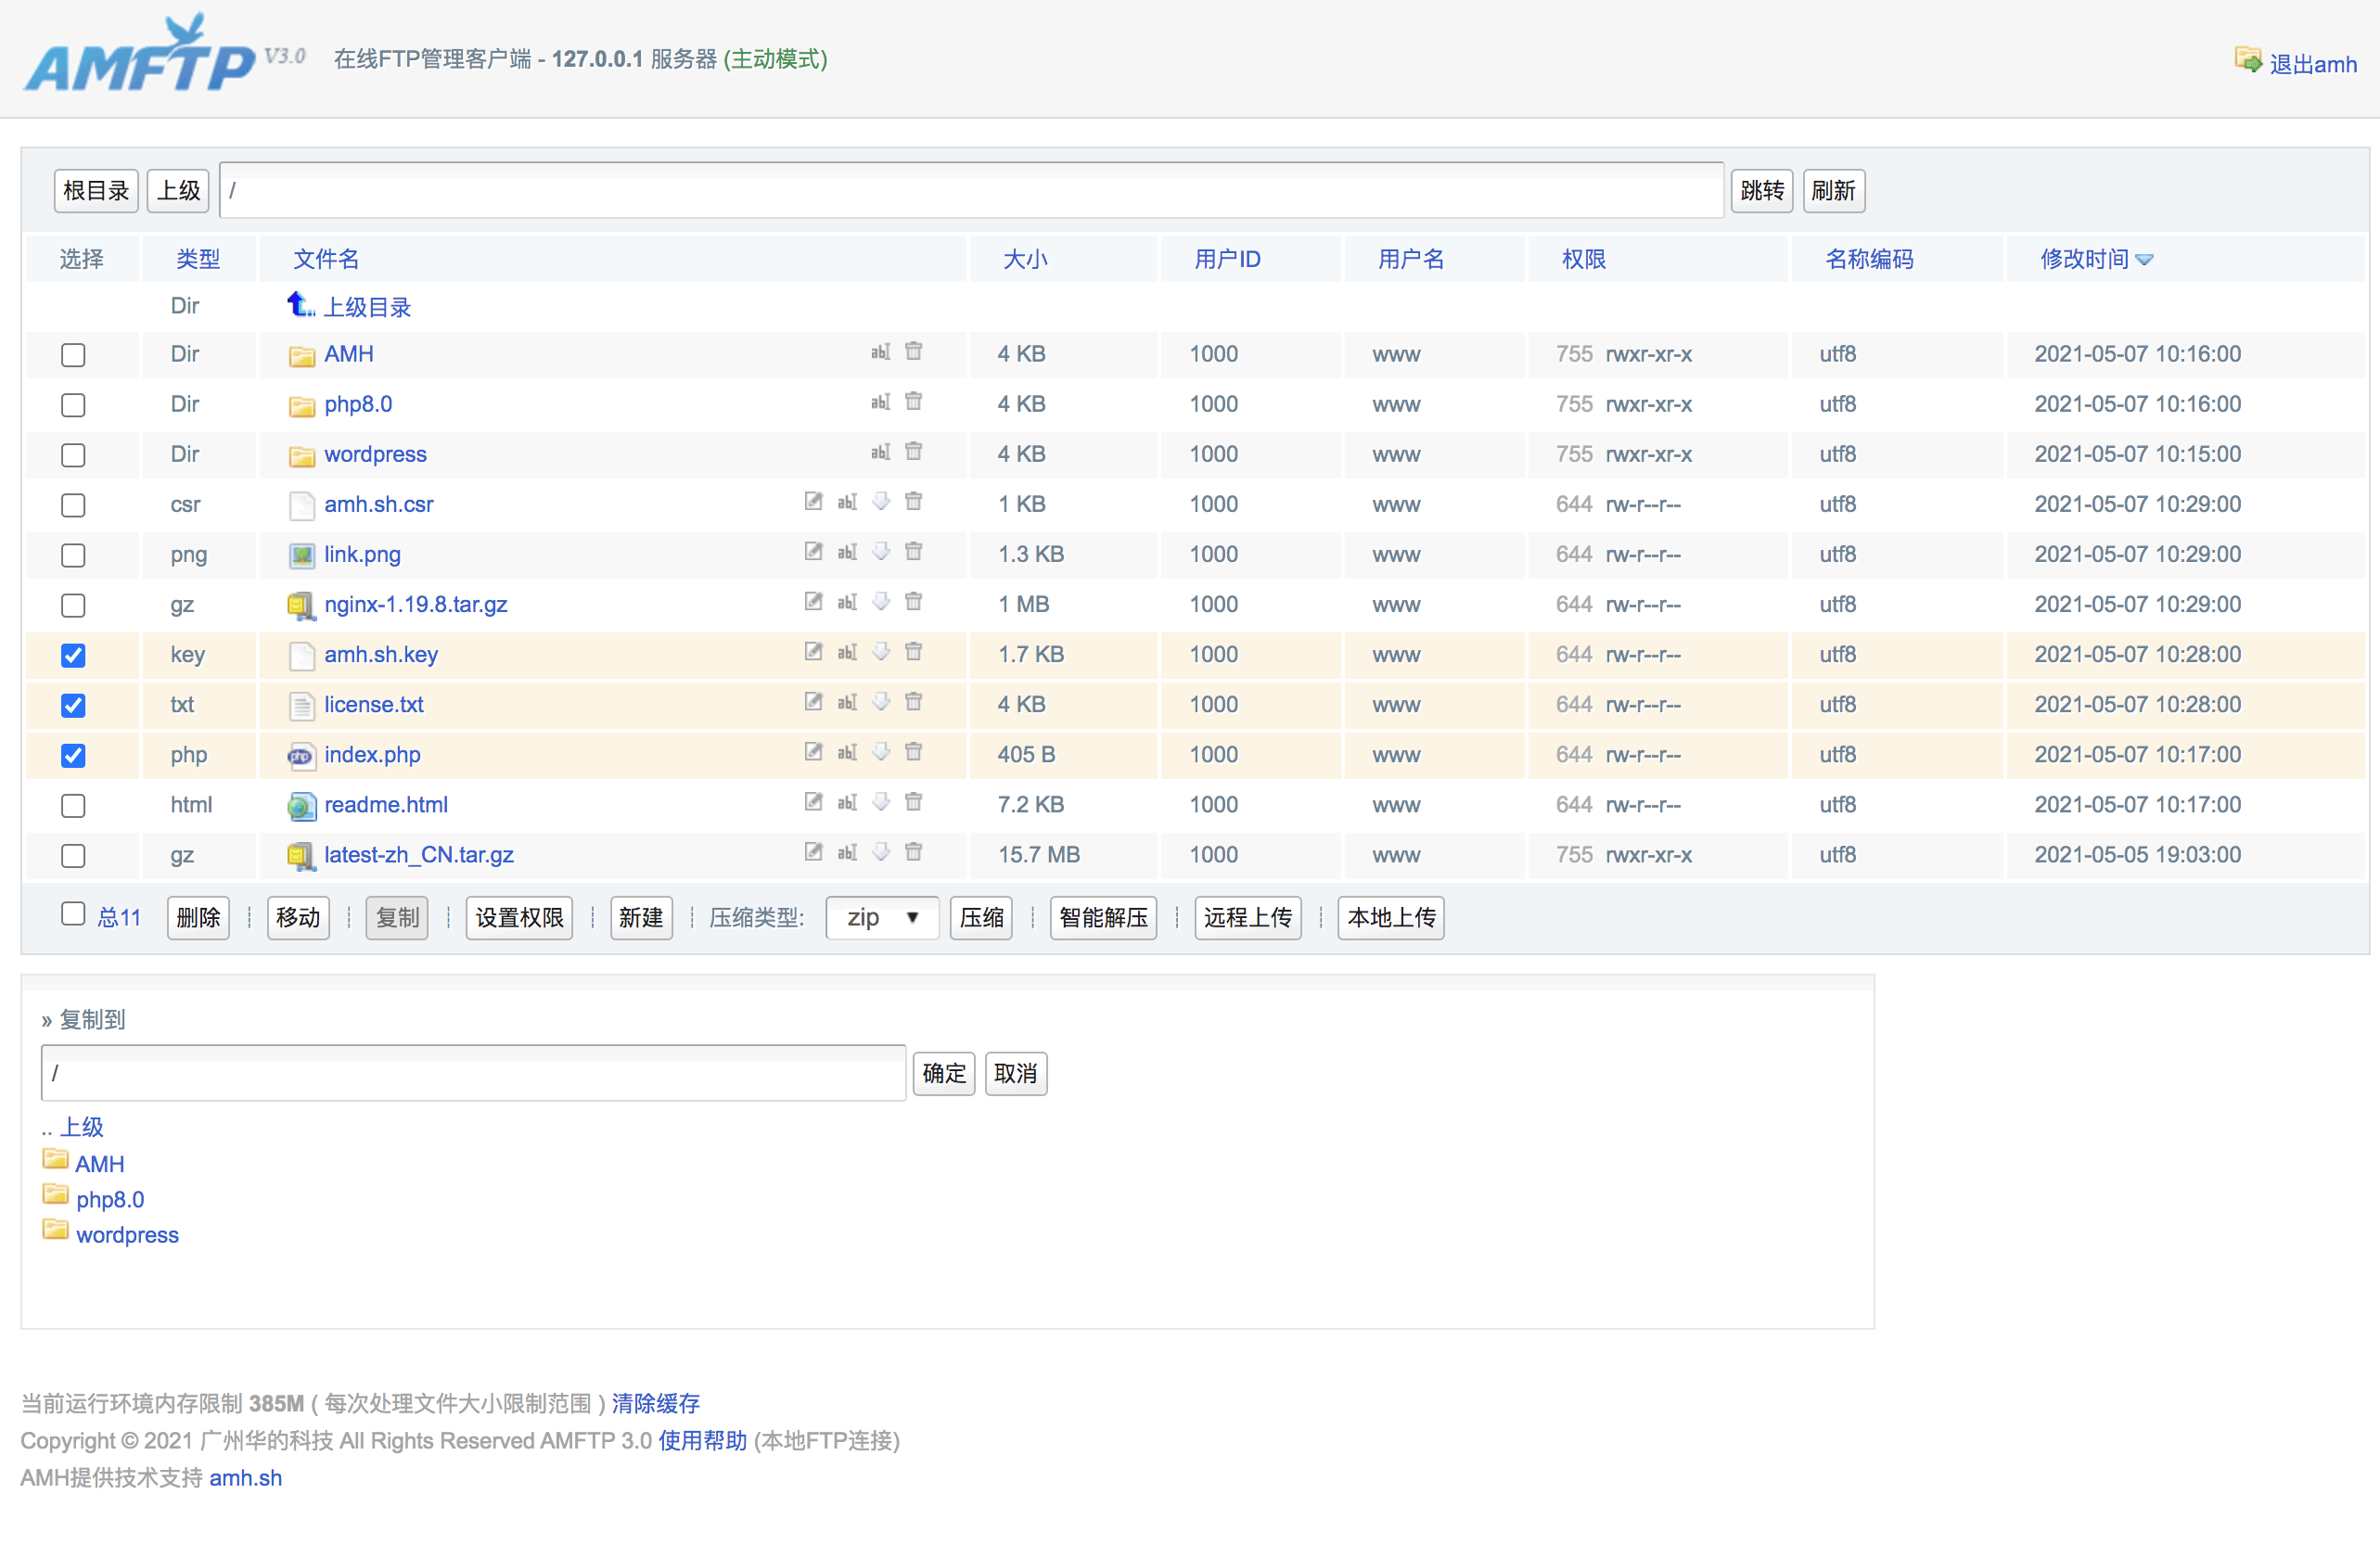Sort by 修改时间 column header arrow
The width and height of the screenshot is (2380, 1545).
click(2144, 260)
